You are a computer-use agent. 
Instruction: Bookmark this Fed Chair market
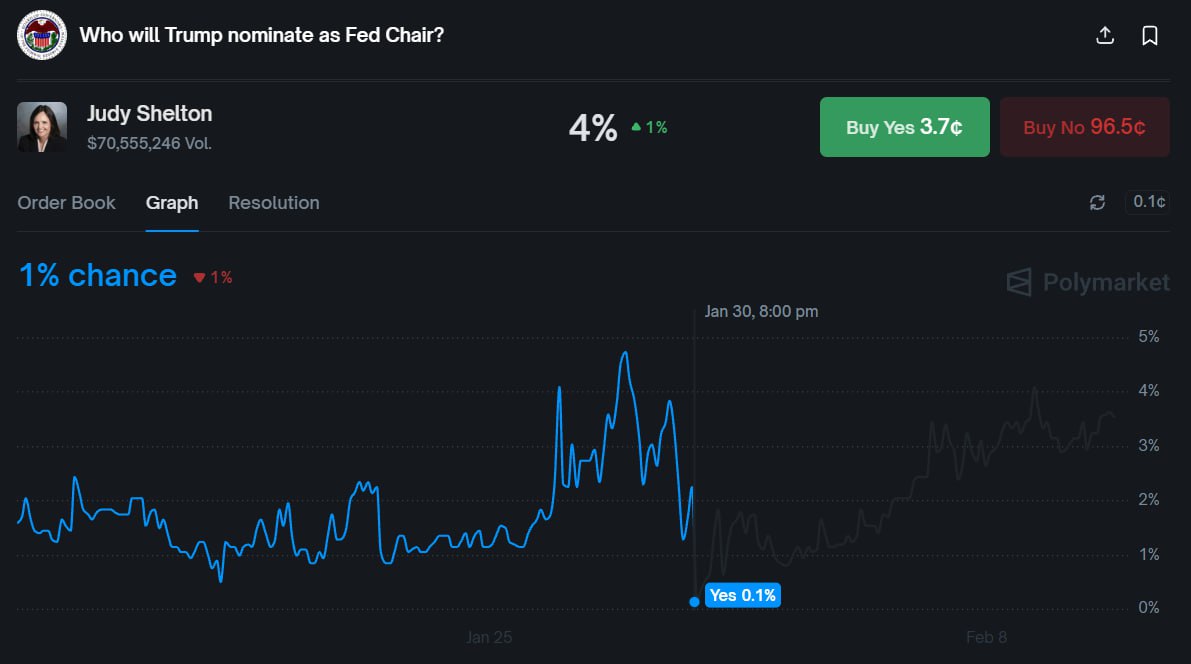pos(1150,36)
